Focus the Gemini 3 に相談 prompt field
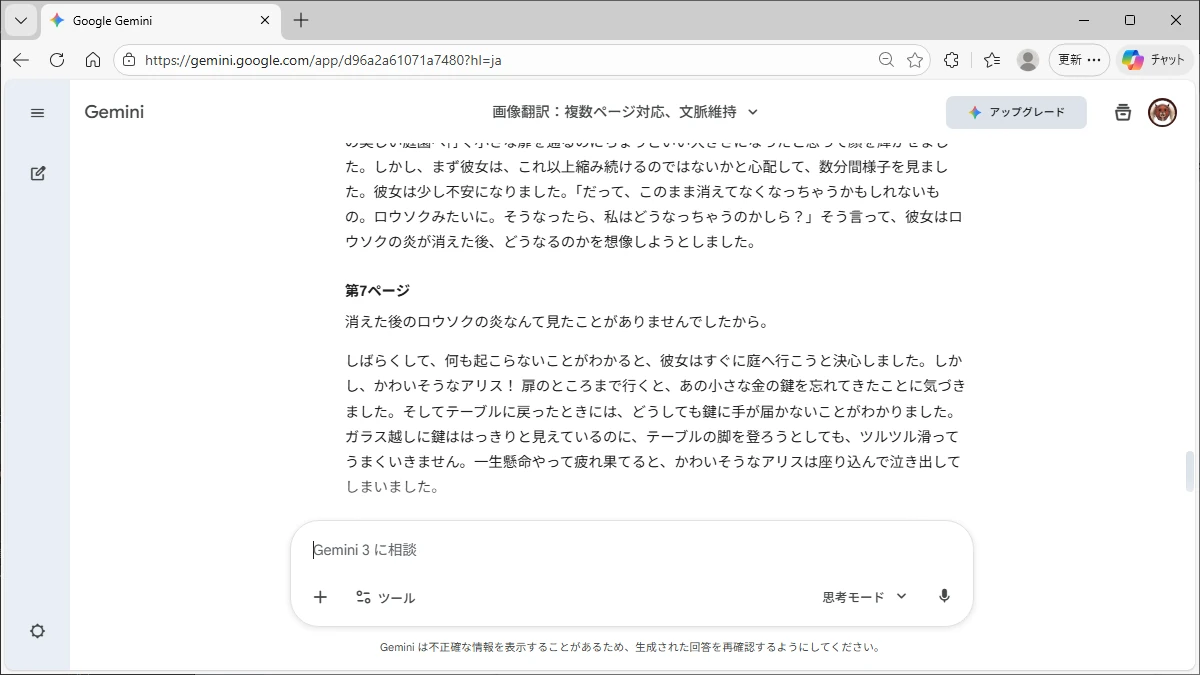Viewport: 1200px width, 675px height. coord(630,550)
